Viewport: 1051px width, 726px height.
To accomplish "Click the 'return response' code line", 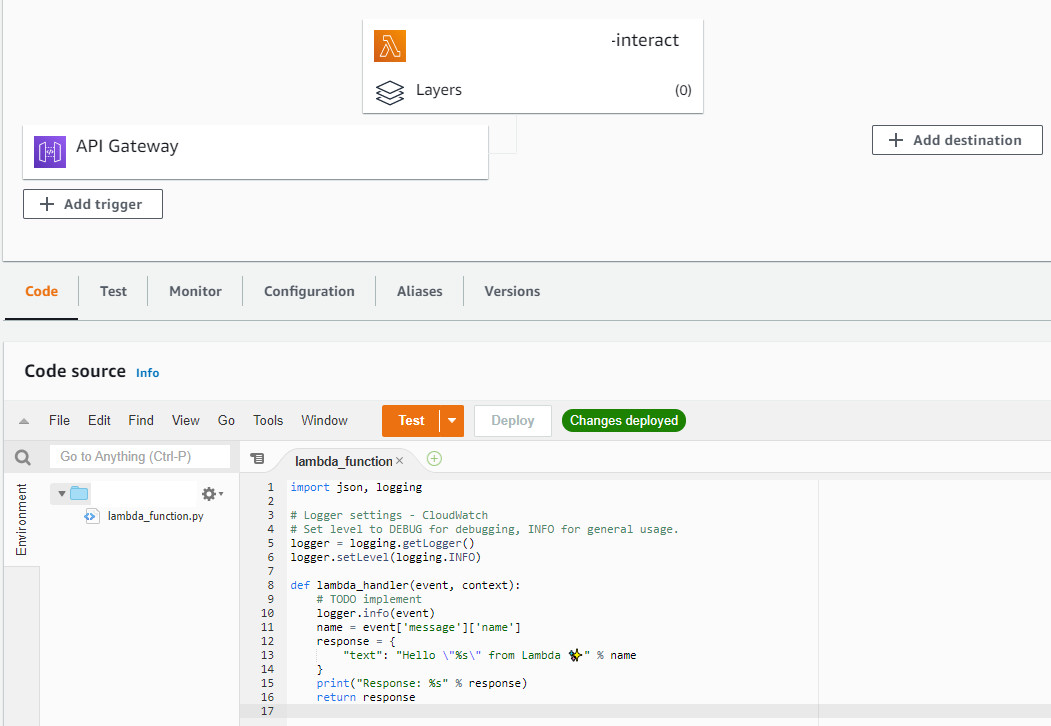I will point(366,697).
